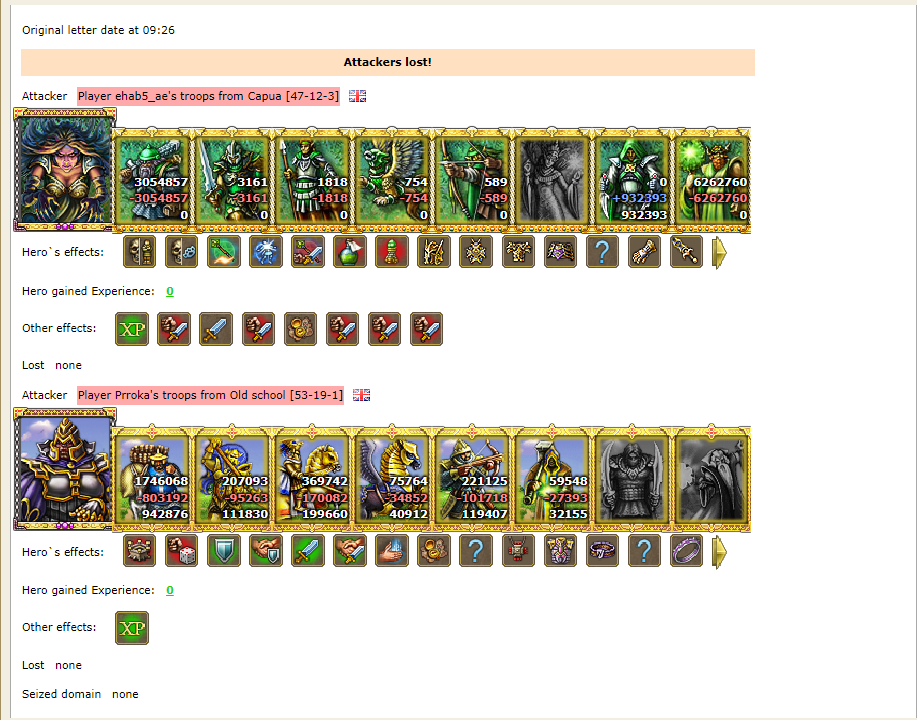Click the purple ring hero effect icon

coord(687,551)
